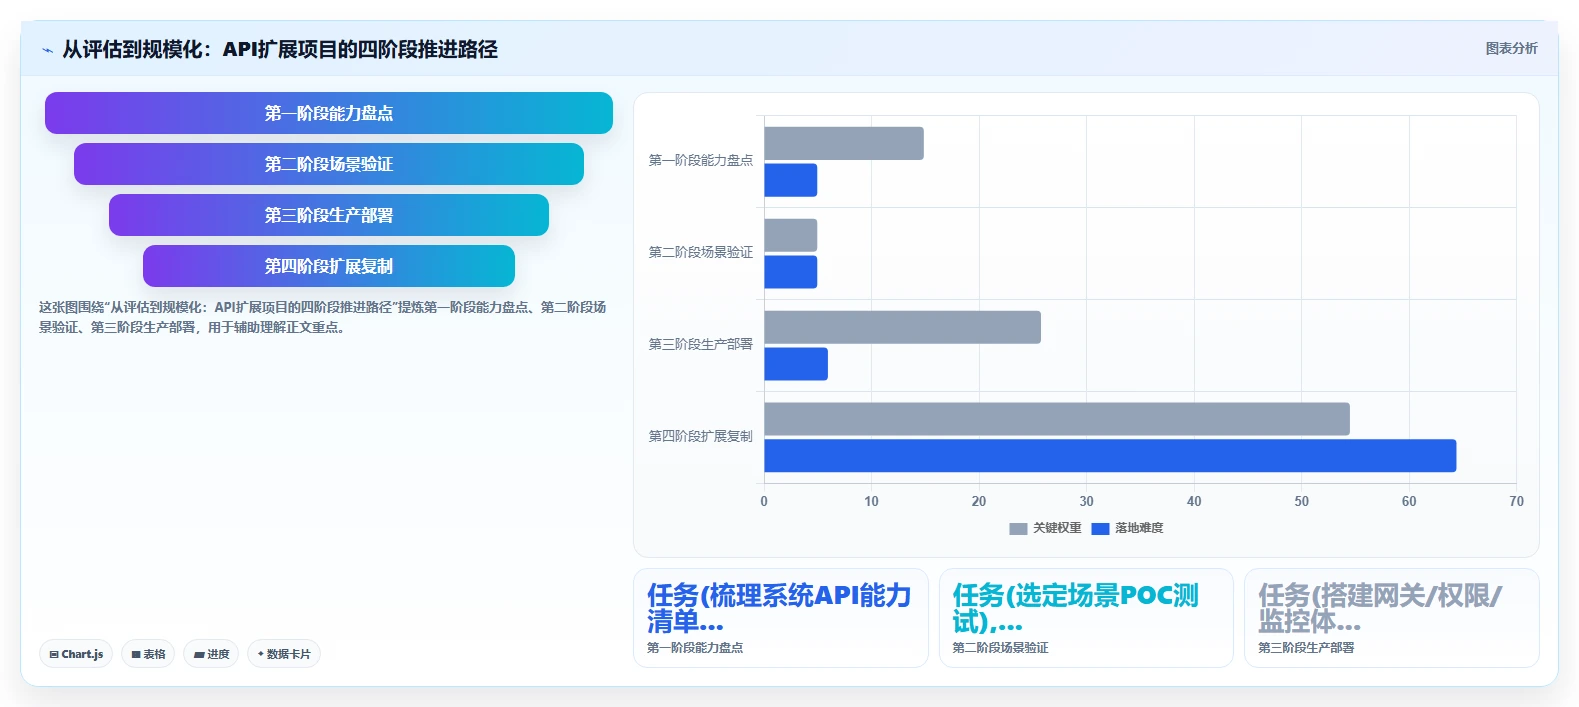Toggle the 落地难度 legend item
This screenshot has height=707, width=1579.
tap(1127, 528)
